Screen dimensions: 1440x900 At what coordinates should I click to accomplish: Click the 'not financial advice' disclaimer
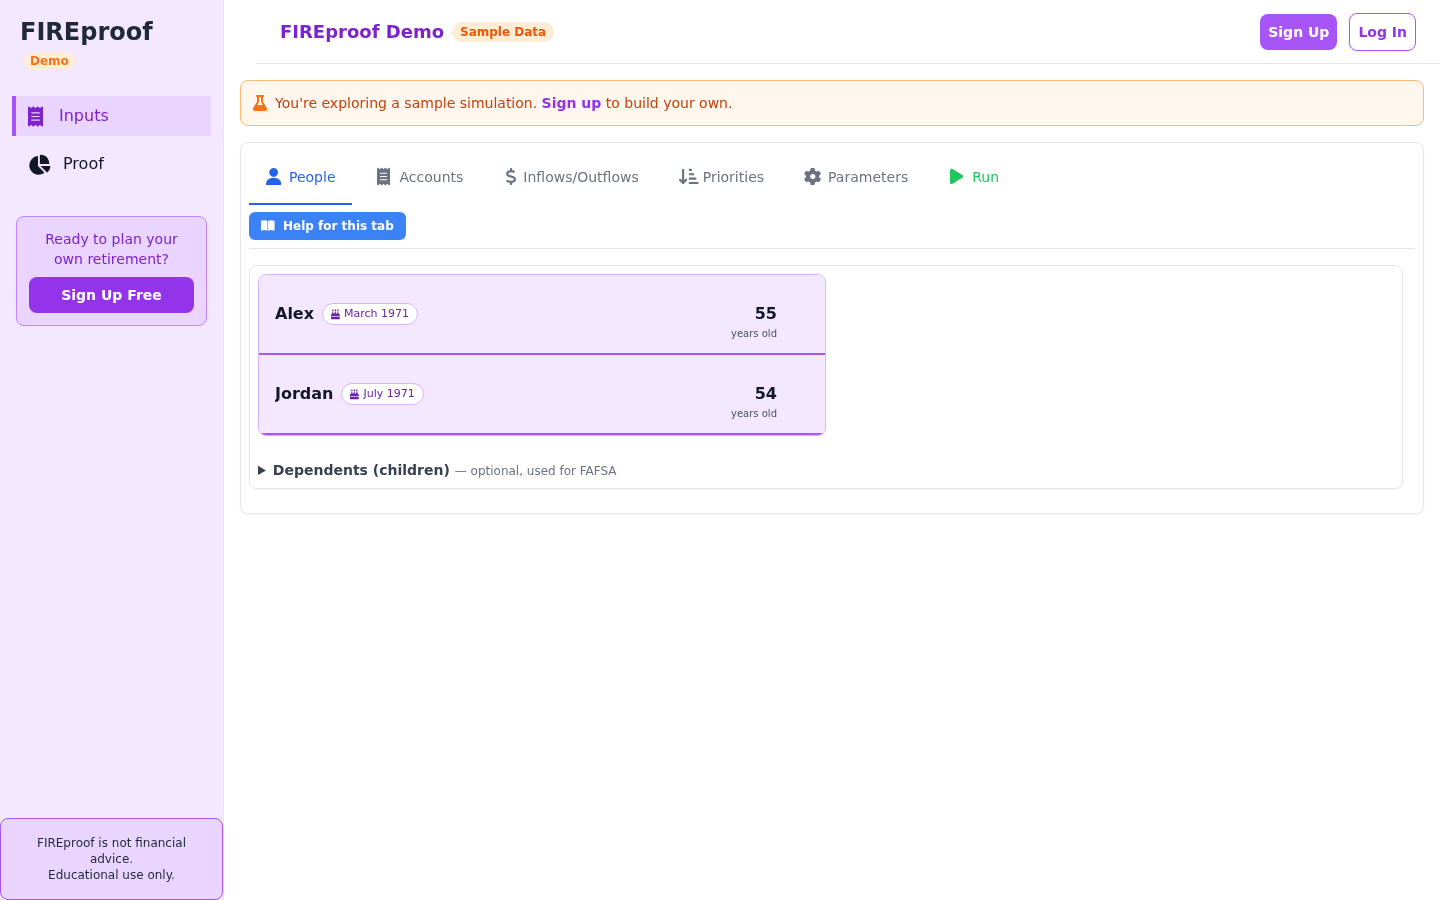click(111, 859)
